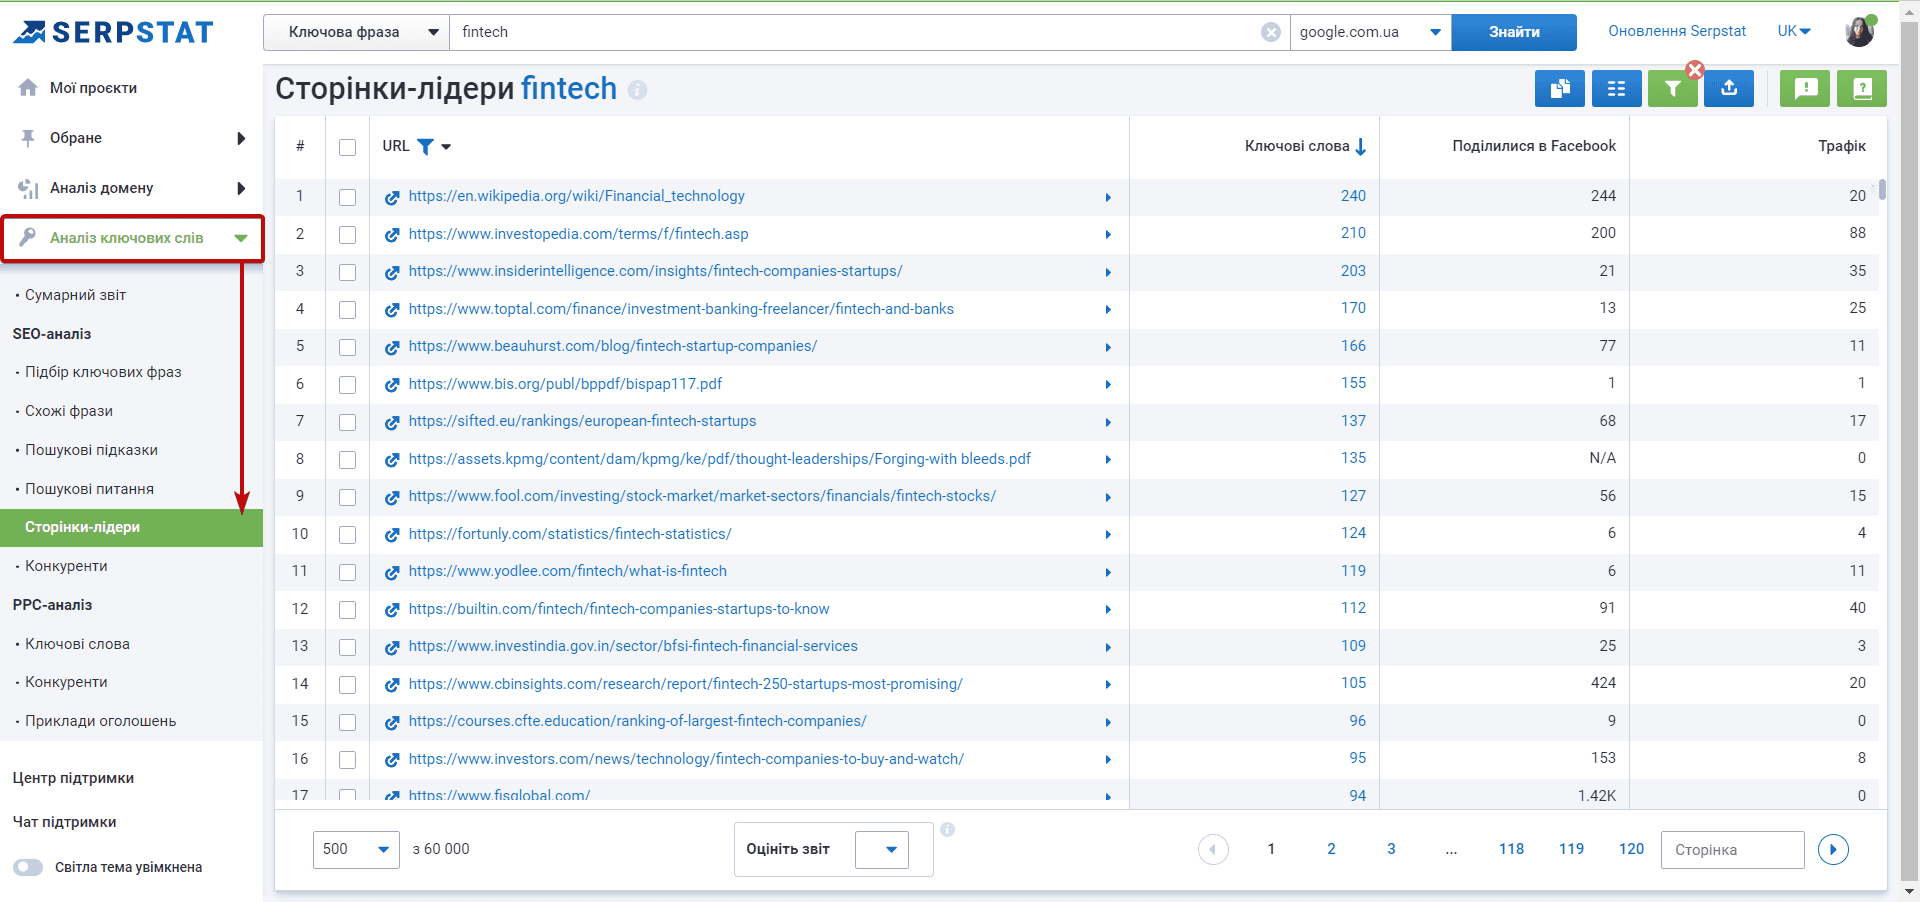Open the column settings icon
The height and width of the screenshot is (902, 1920).
pos(1616,89)
